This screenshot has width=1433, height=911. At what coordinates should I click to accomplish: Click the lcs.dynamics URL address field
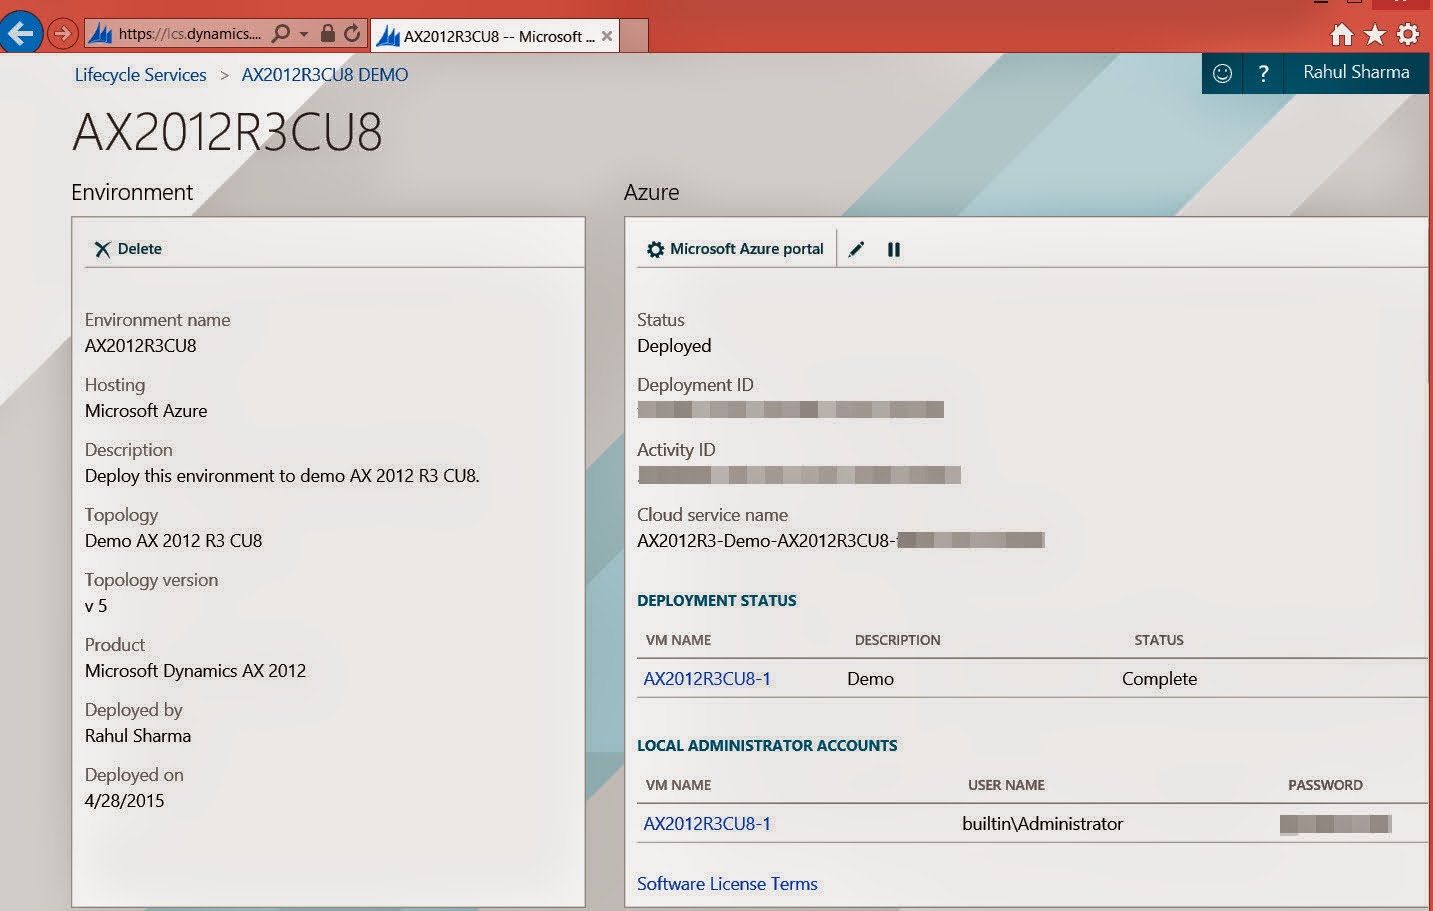[x=189, y=34]
